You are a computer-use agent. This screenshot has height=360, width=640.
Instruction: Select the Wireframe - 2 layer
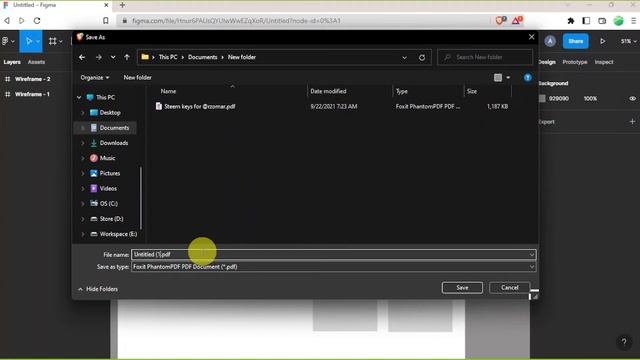[32, 79]
